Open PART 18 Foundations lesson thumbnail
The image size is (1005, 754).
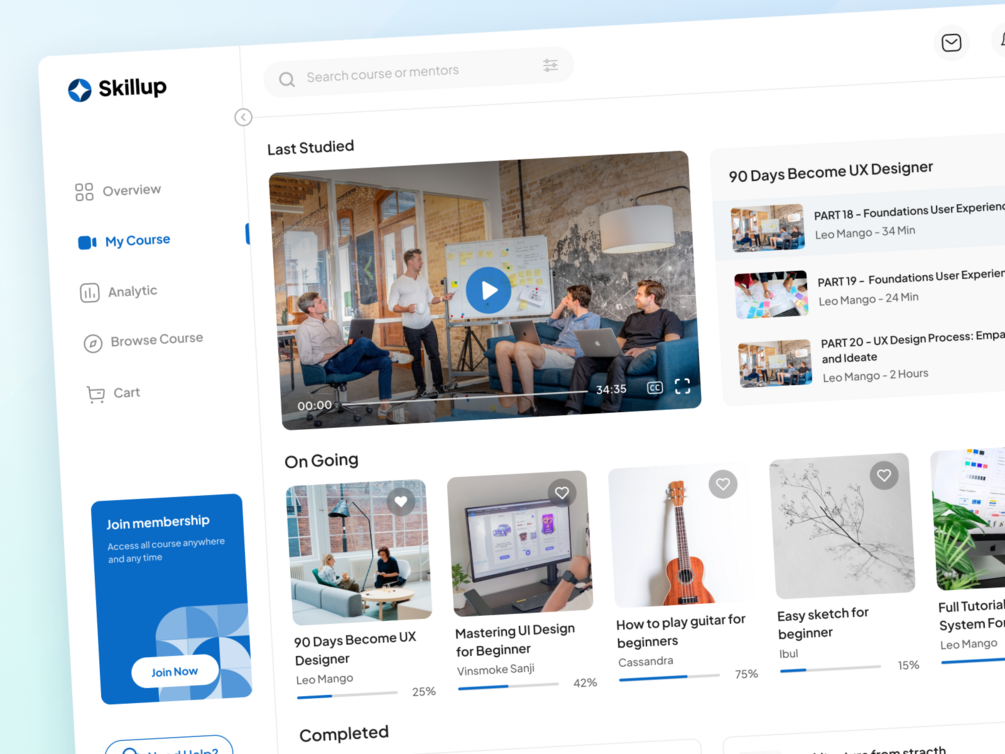(x=767, y=228)
